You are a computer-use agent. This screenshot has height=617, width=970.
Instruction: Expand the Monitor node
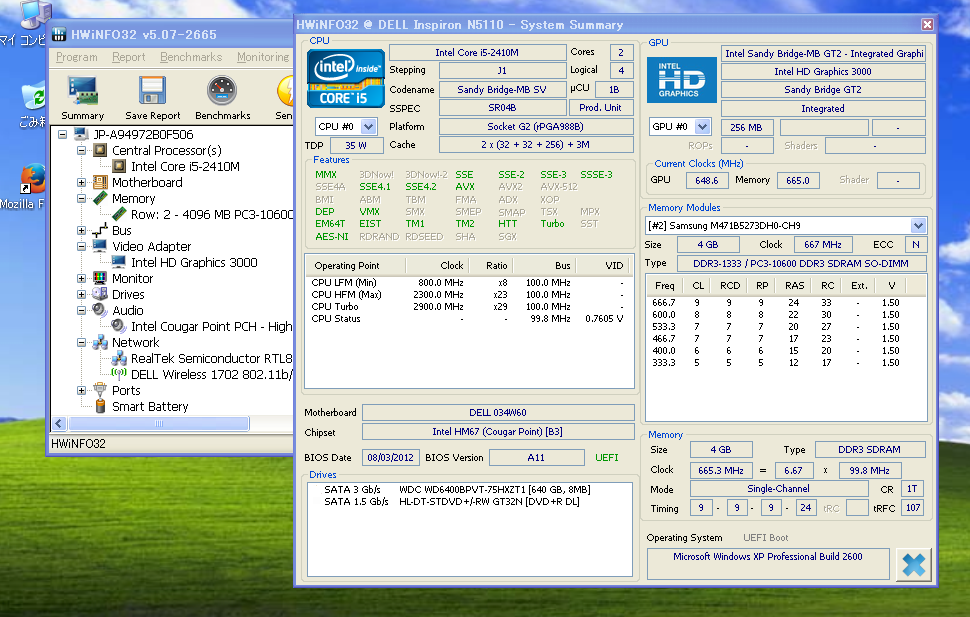[x=81, y=278]
